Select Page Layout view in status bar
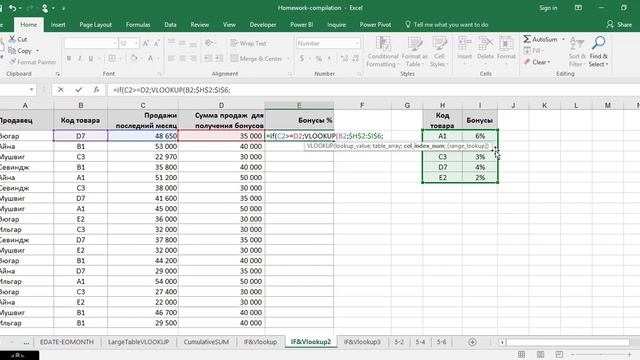Image resolution: width=640 pixels, height=360 pixels. [540, 354]
